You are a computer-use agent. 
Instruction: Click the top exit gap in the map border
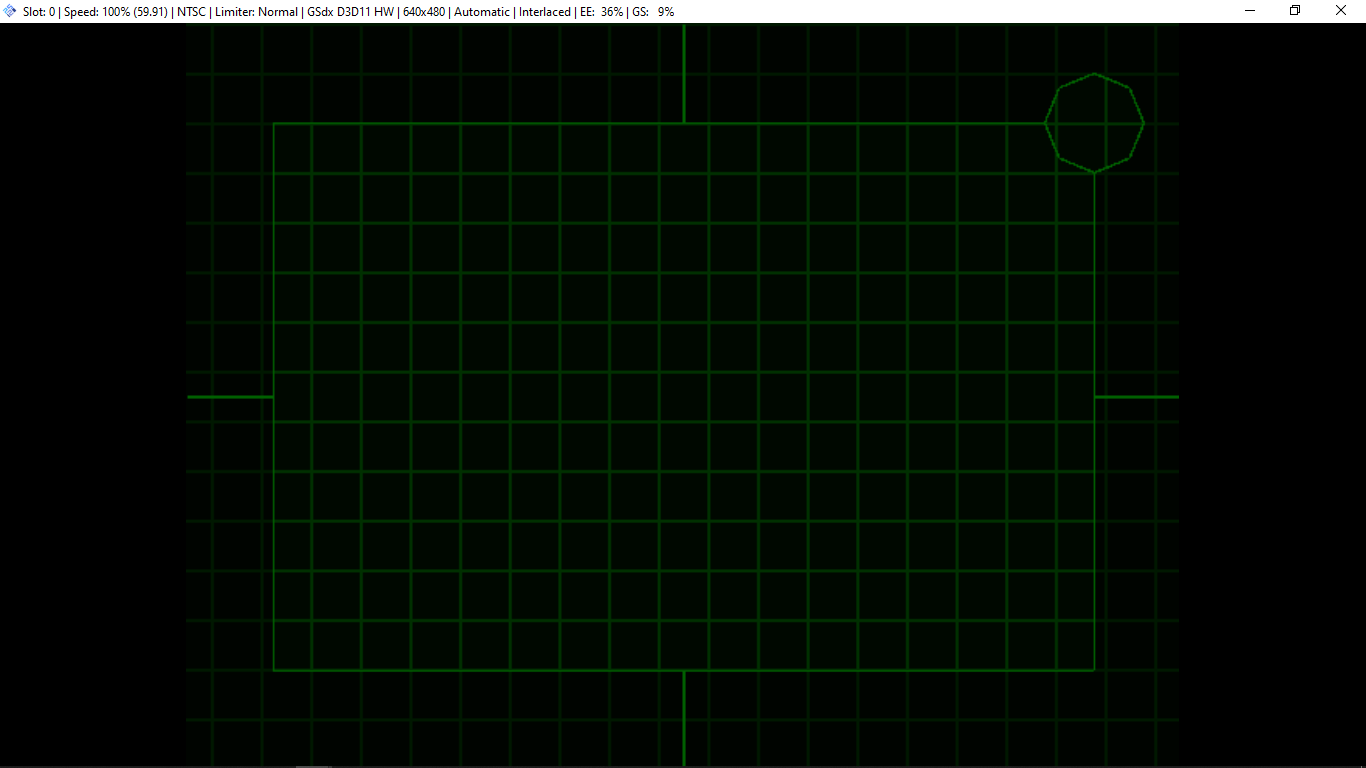(683, 123)
